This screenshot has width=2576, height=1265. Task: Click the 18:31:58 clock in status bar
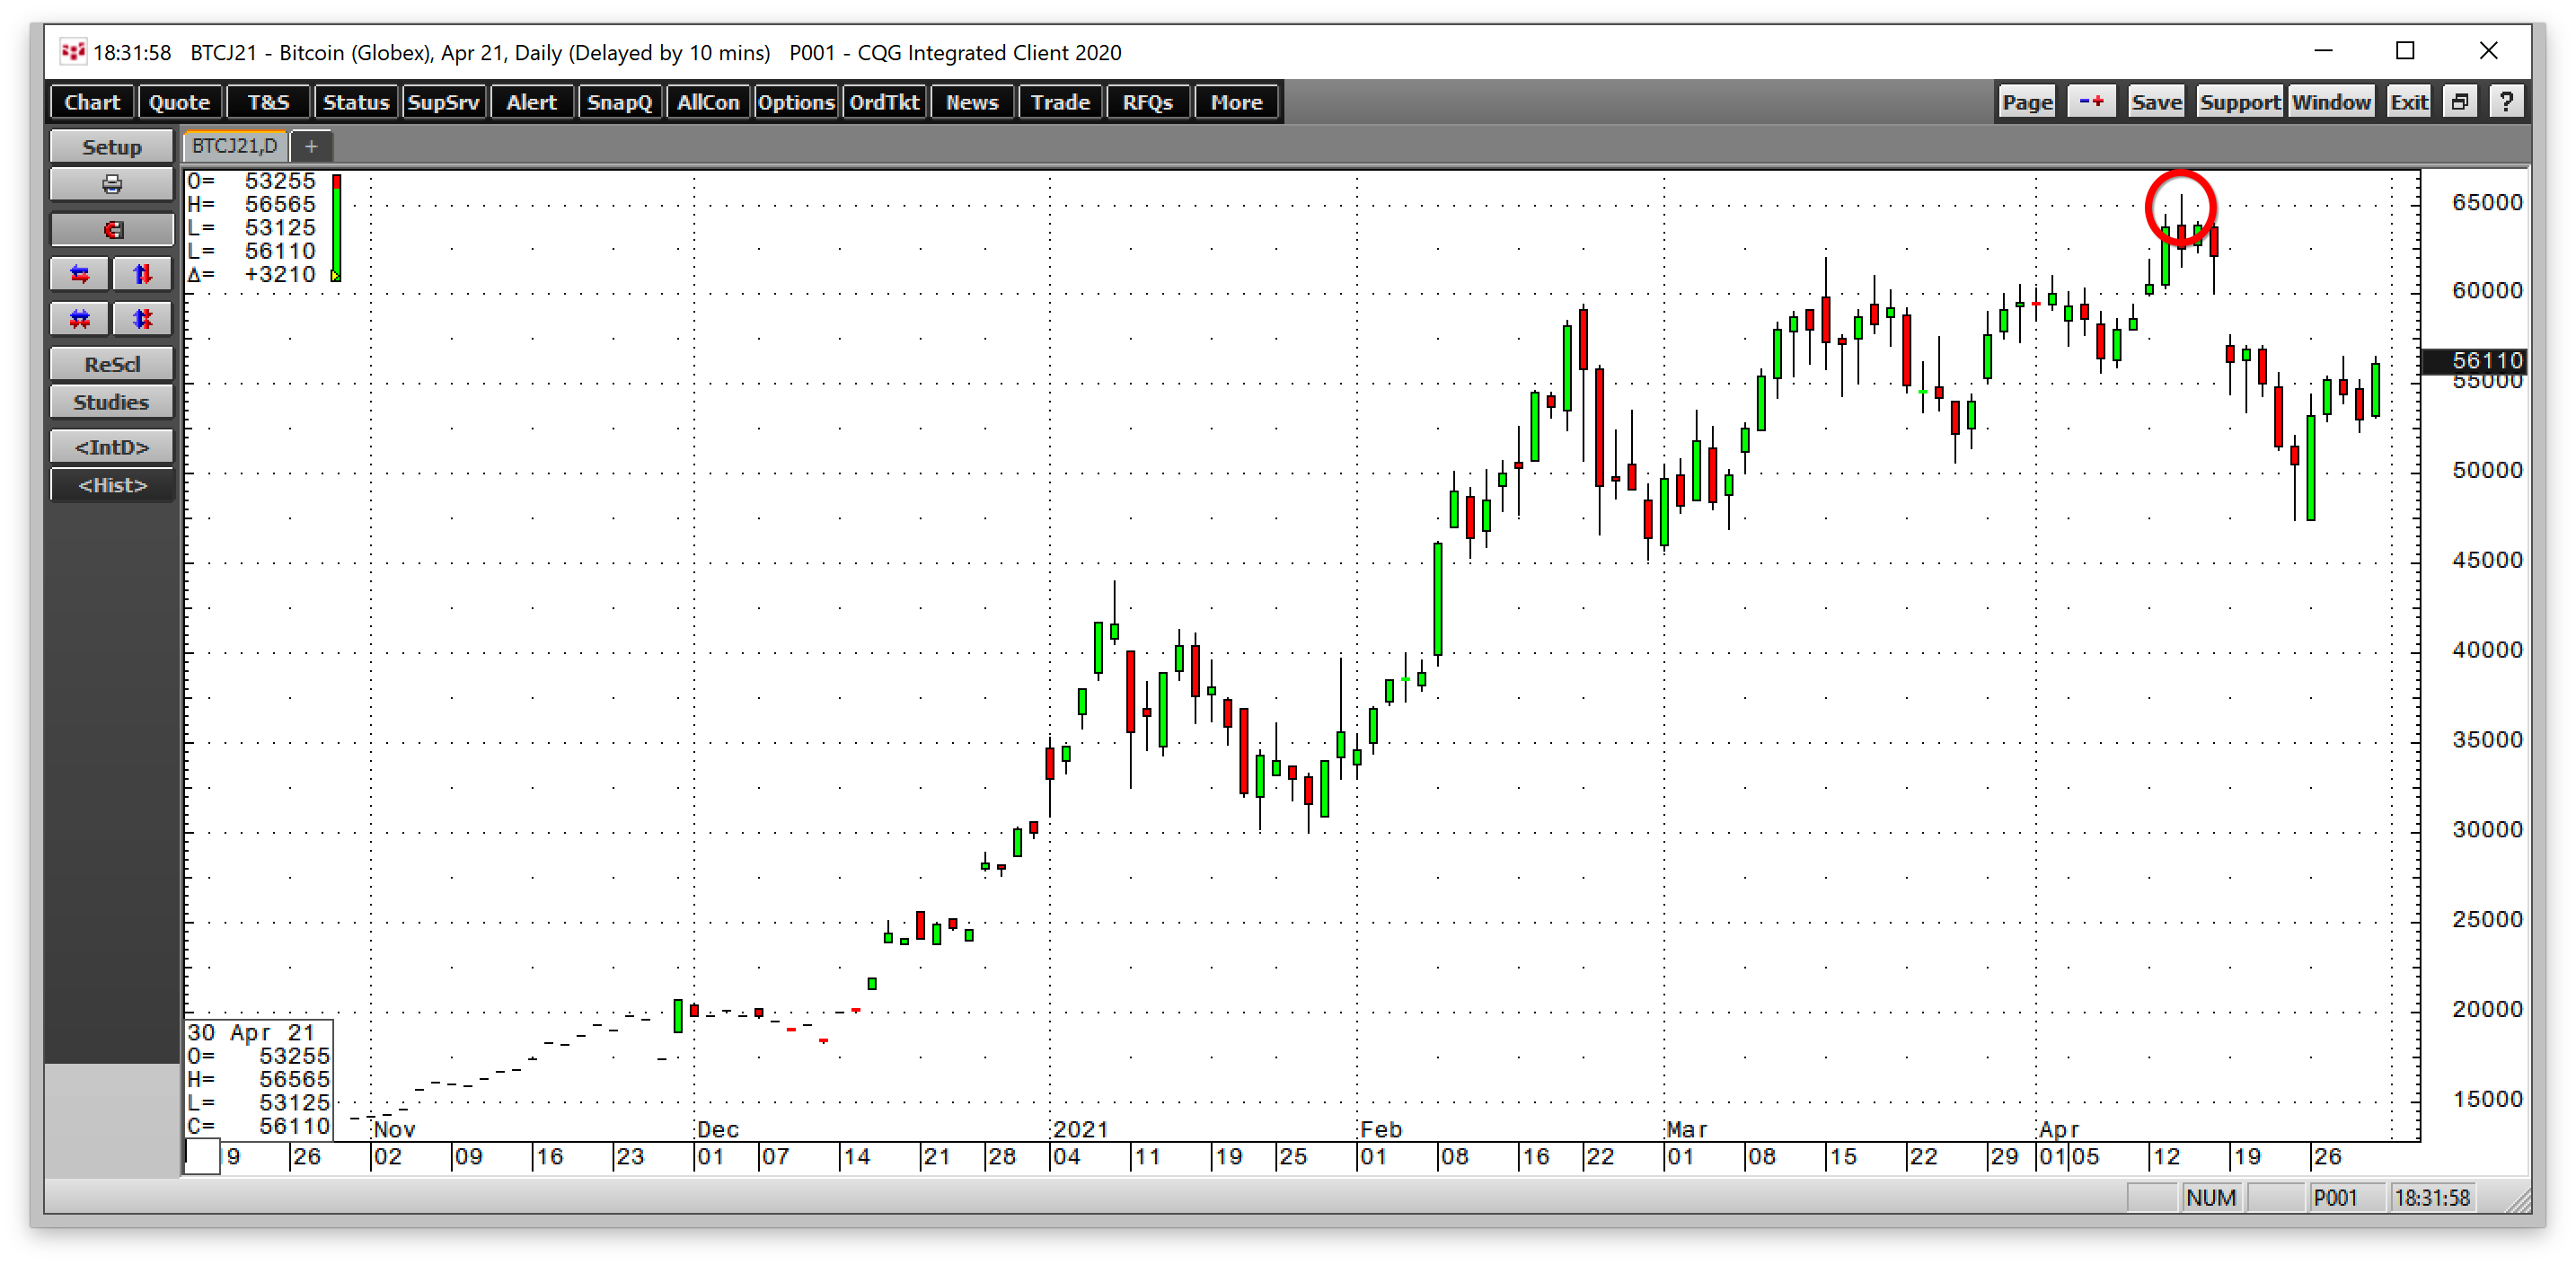tap(2432, 1198)
